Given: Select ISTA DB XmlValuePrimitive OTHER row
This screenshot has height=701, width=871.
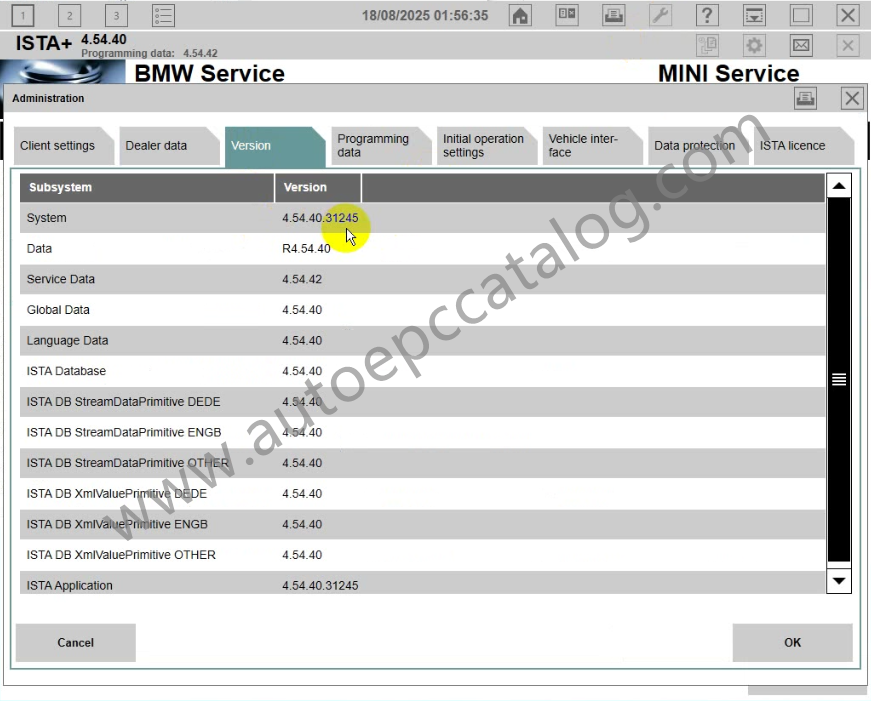Looking at the screenshot, I should pos(422,554).
